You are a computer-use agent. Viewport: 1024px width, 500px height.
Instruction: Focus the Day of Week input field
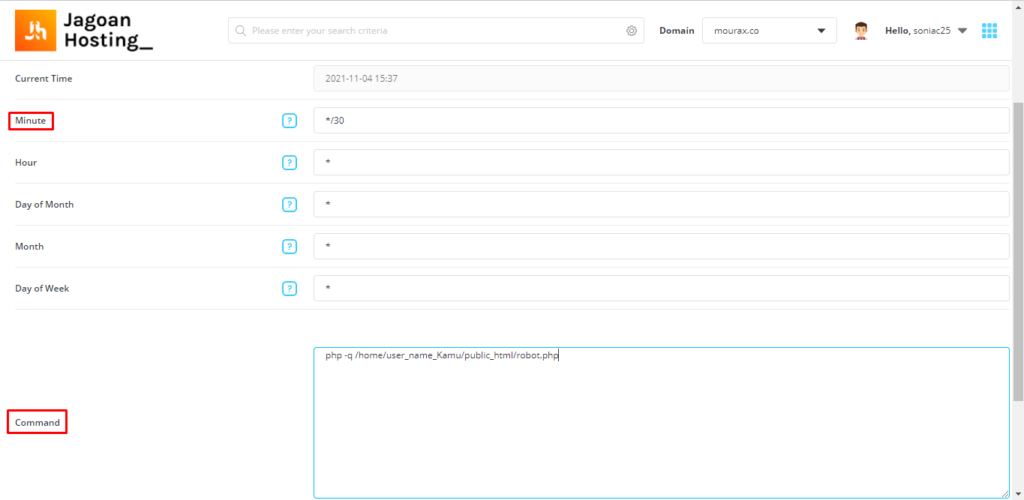[x=660, y=289]
